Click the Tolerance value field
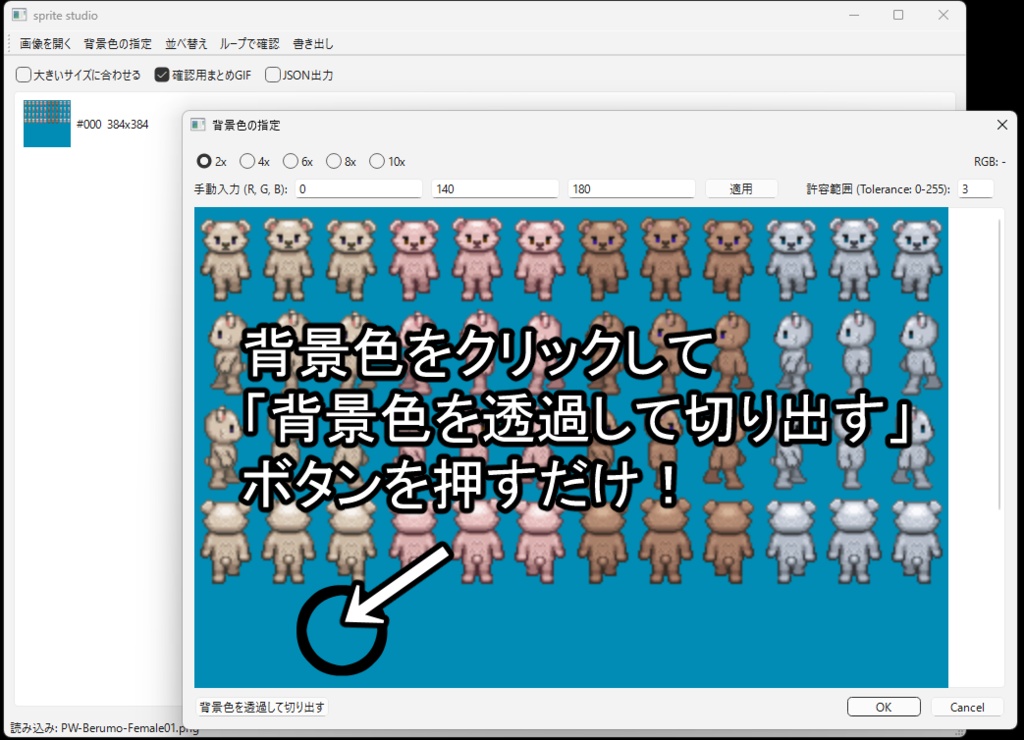Image resolution: width=1024 pixels, height=740 pixels. click(x=975, y=188)
